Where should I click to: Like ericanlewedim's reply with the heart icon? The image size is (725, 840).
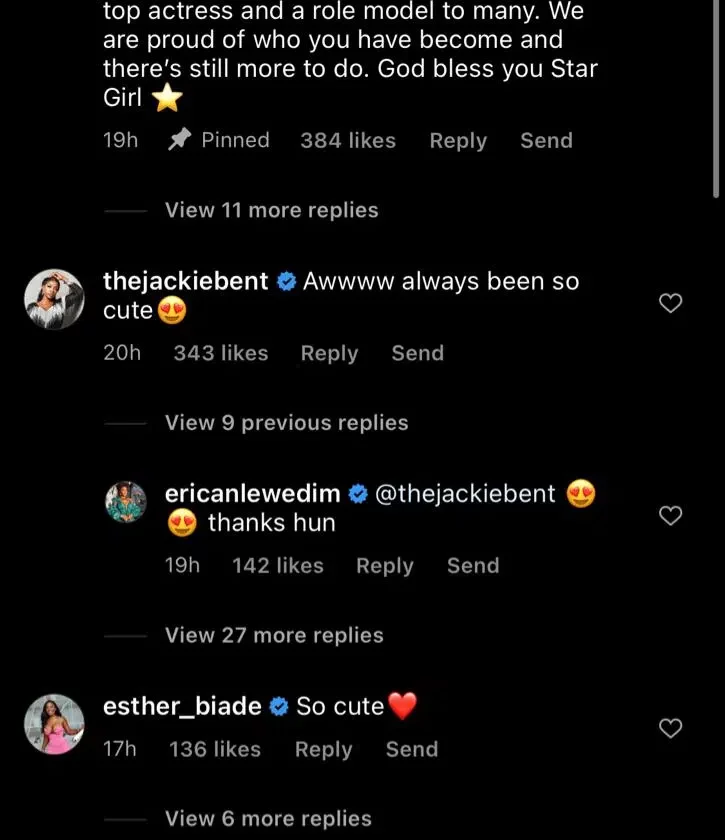click(x=672, y=515)
